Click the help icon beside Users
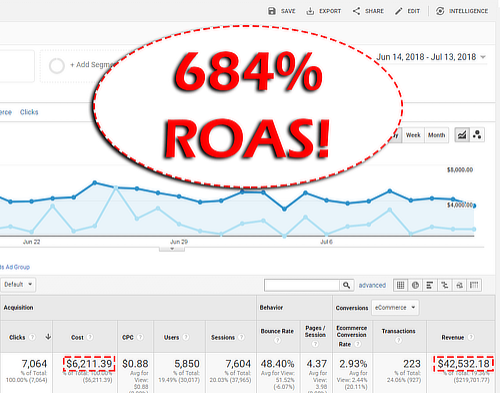The image size is (500, 393). pyautogui.click(x=186, y=337)
